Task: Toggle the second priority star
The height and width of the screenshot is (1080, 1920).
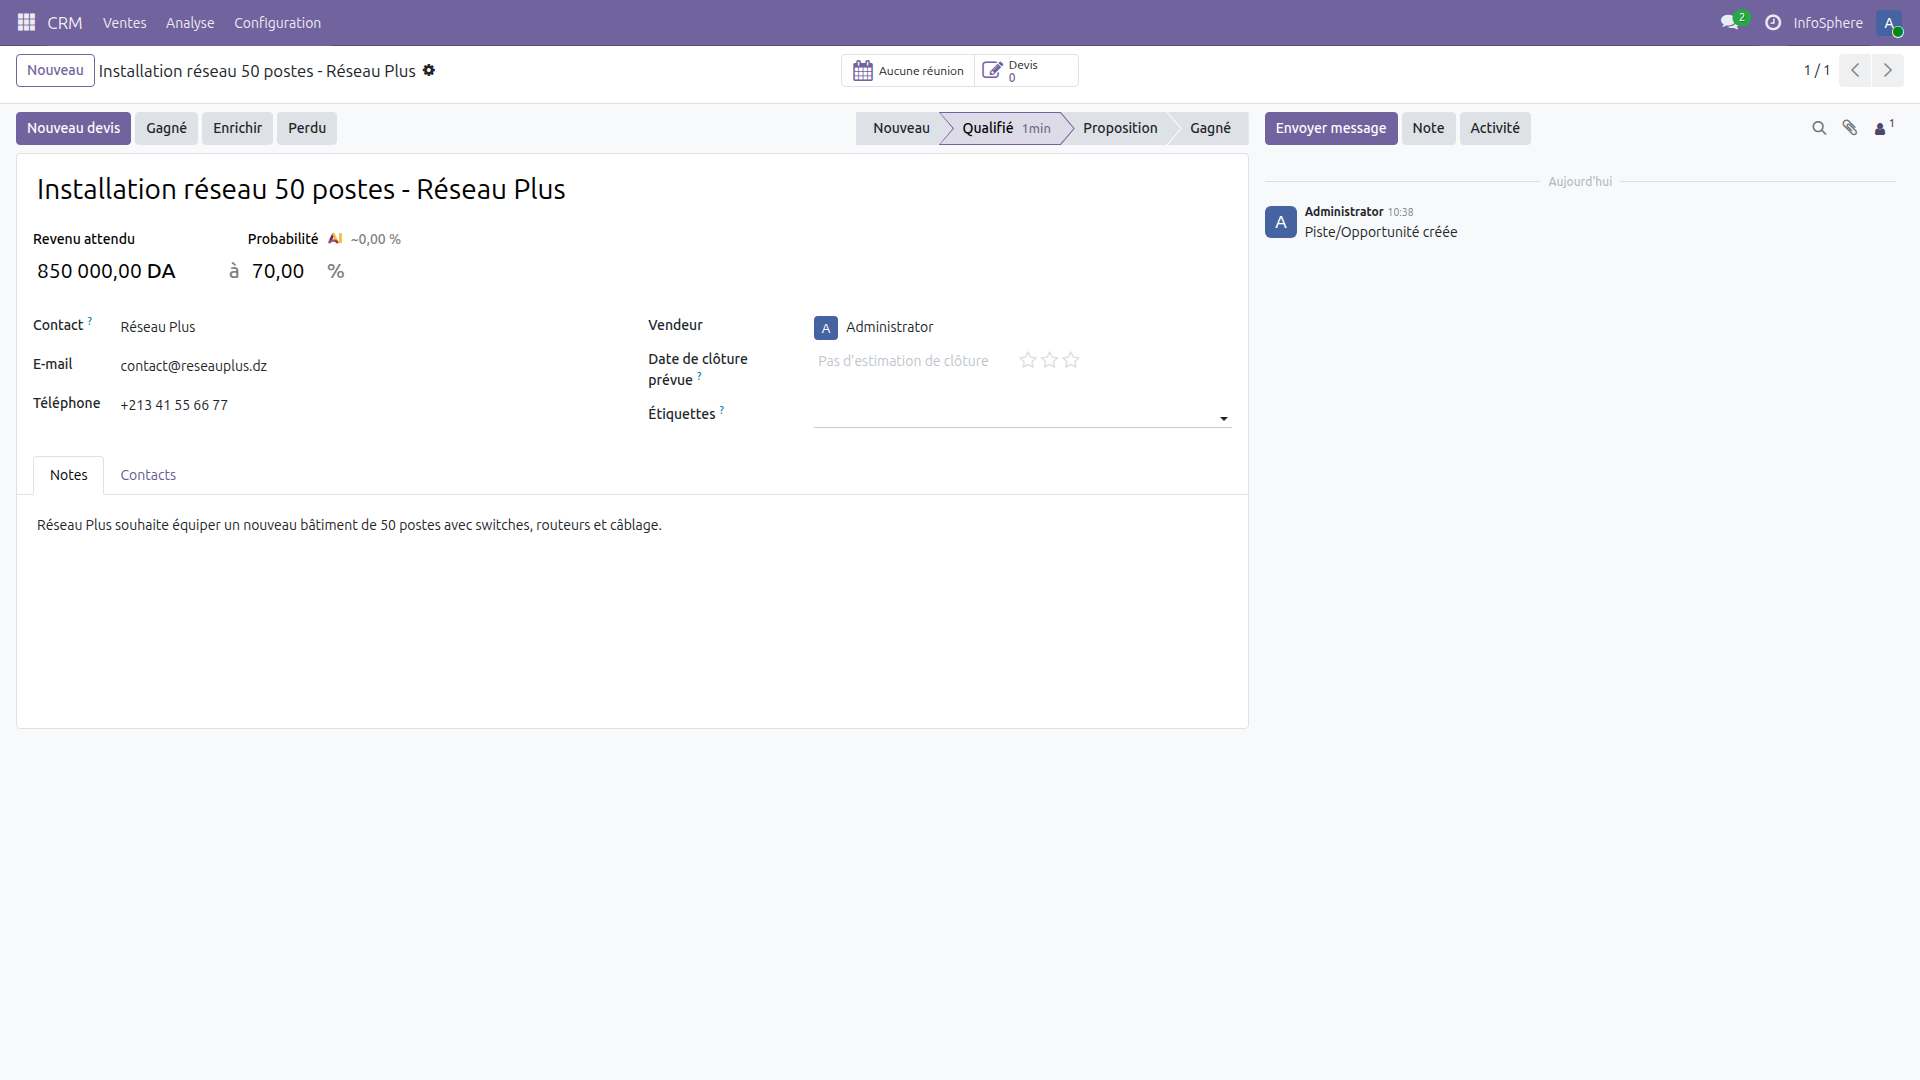Action: 1049,360
